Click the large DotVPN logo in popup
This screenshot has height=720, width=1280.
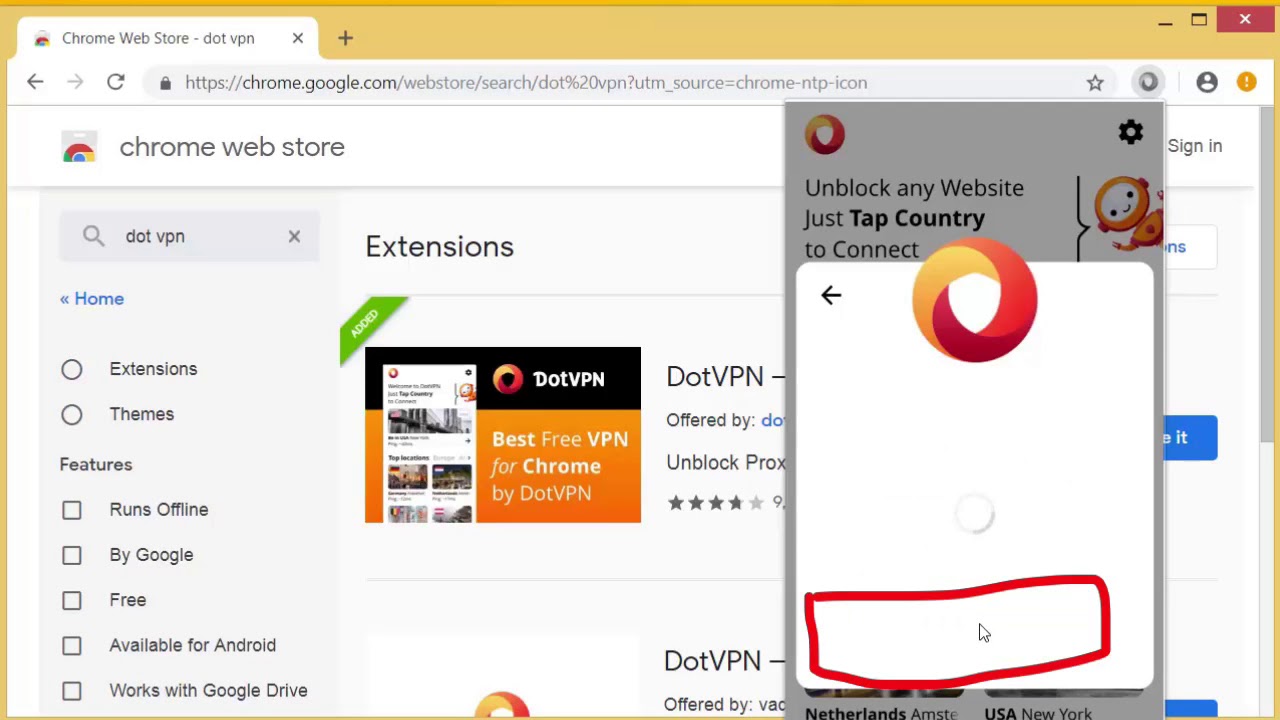(975, 300)
